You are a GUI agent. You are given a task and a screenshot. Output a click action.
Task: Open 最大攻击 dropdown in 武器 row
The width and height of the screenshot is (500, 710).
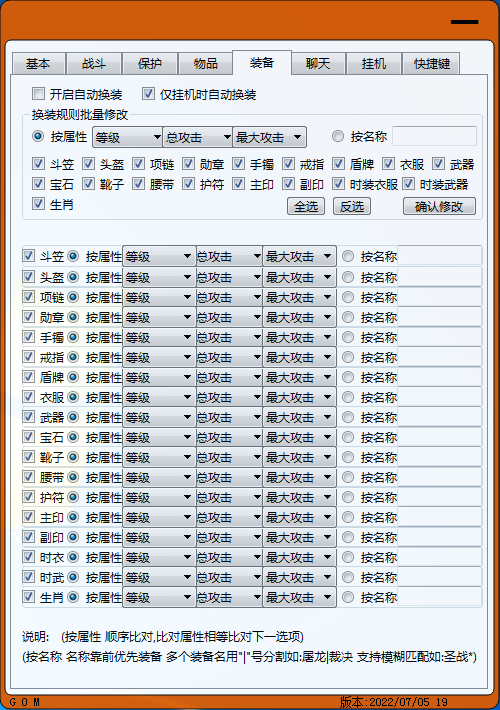(x=299, y=417)
